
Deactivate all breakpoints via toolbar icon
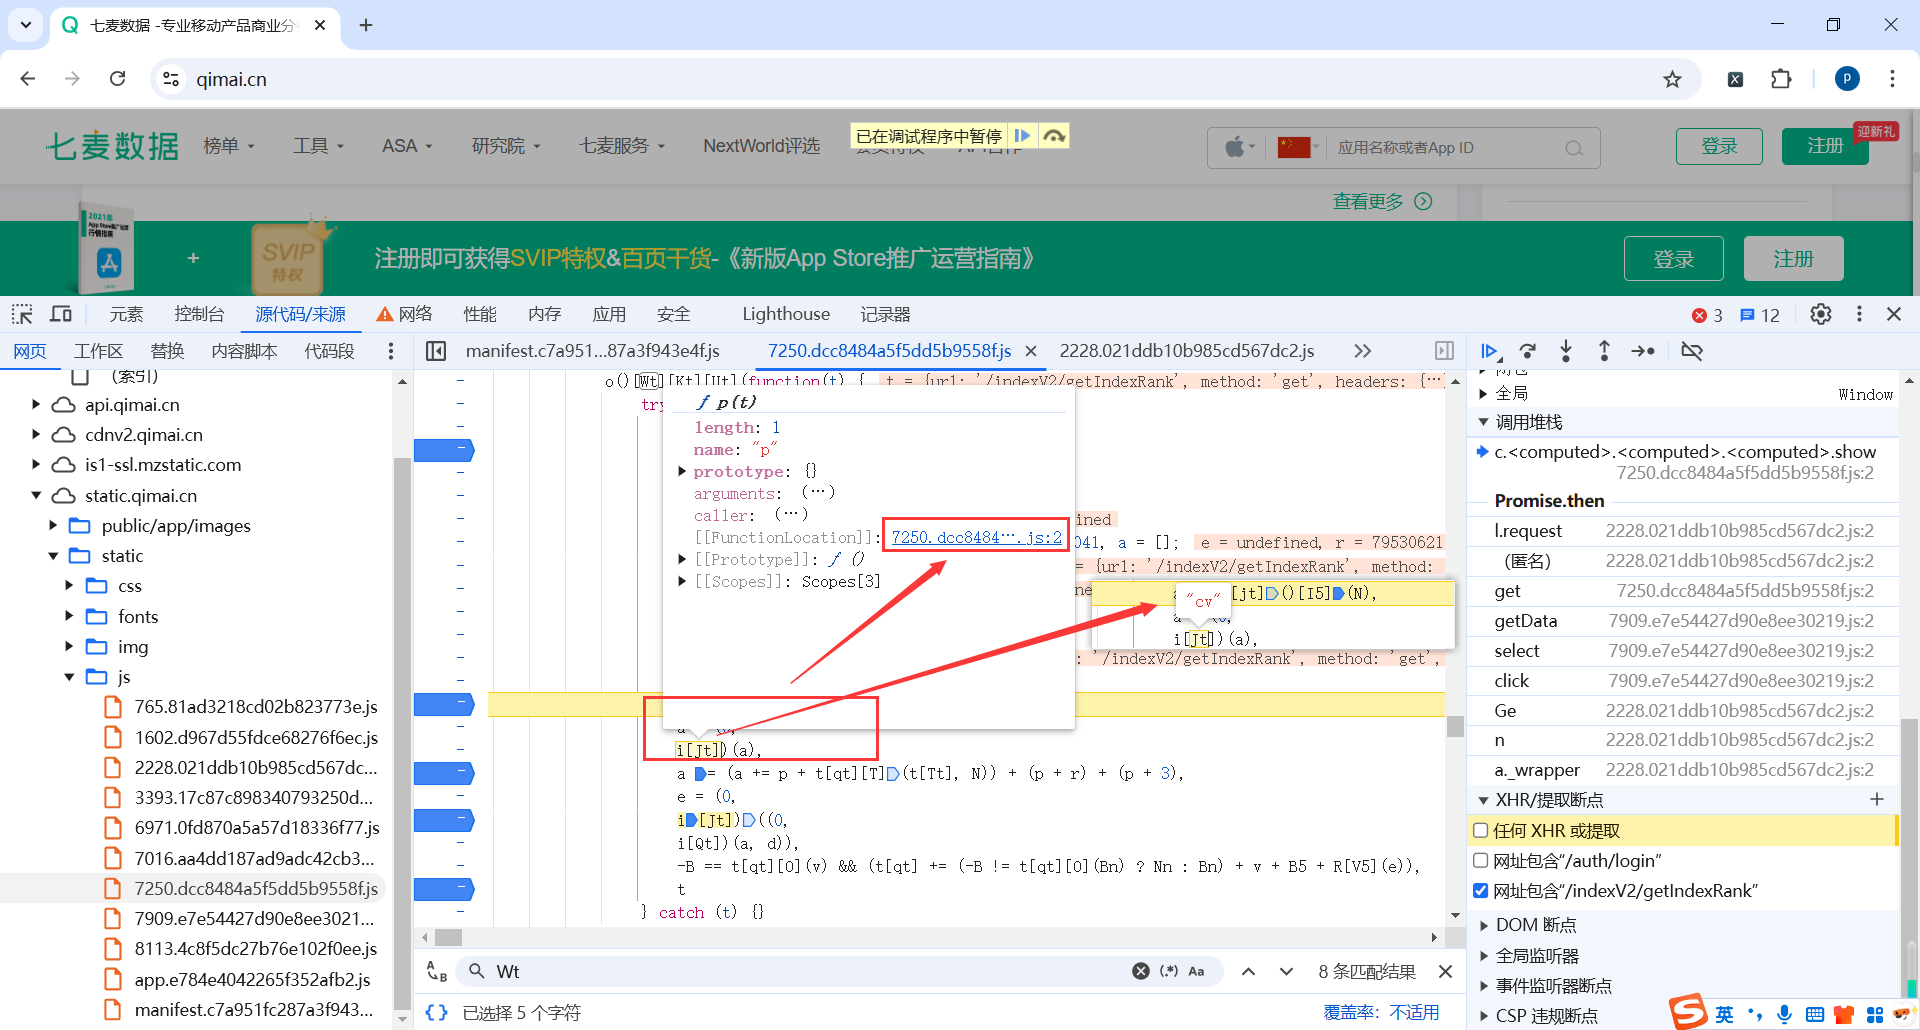[1693, 351]
